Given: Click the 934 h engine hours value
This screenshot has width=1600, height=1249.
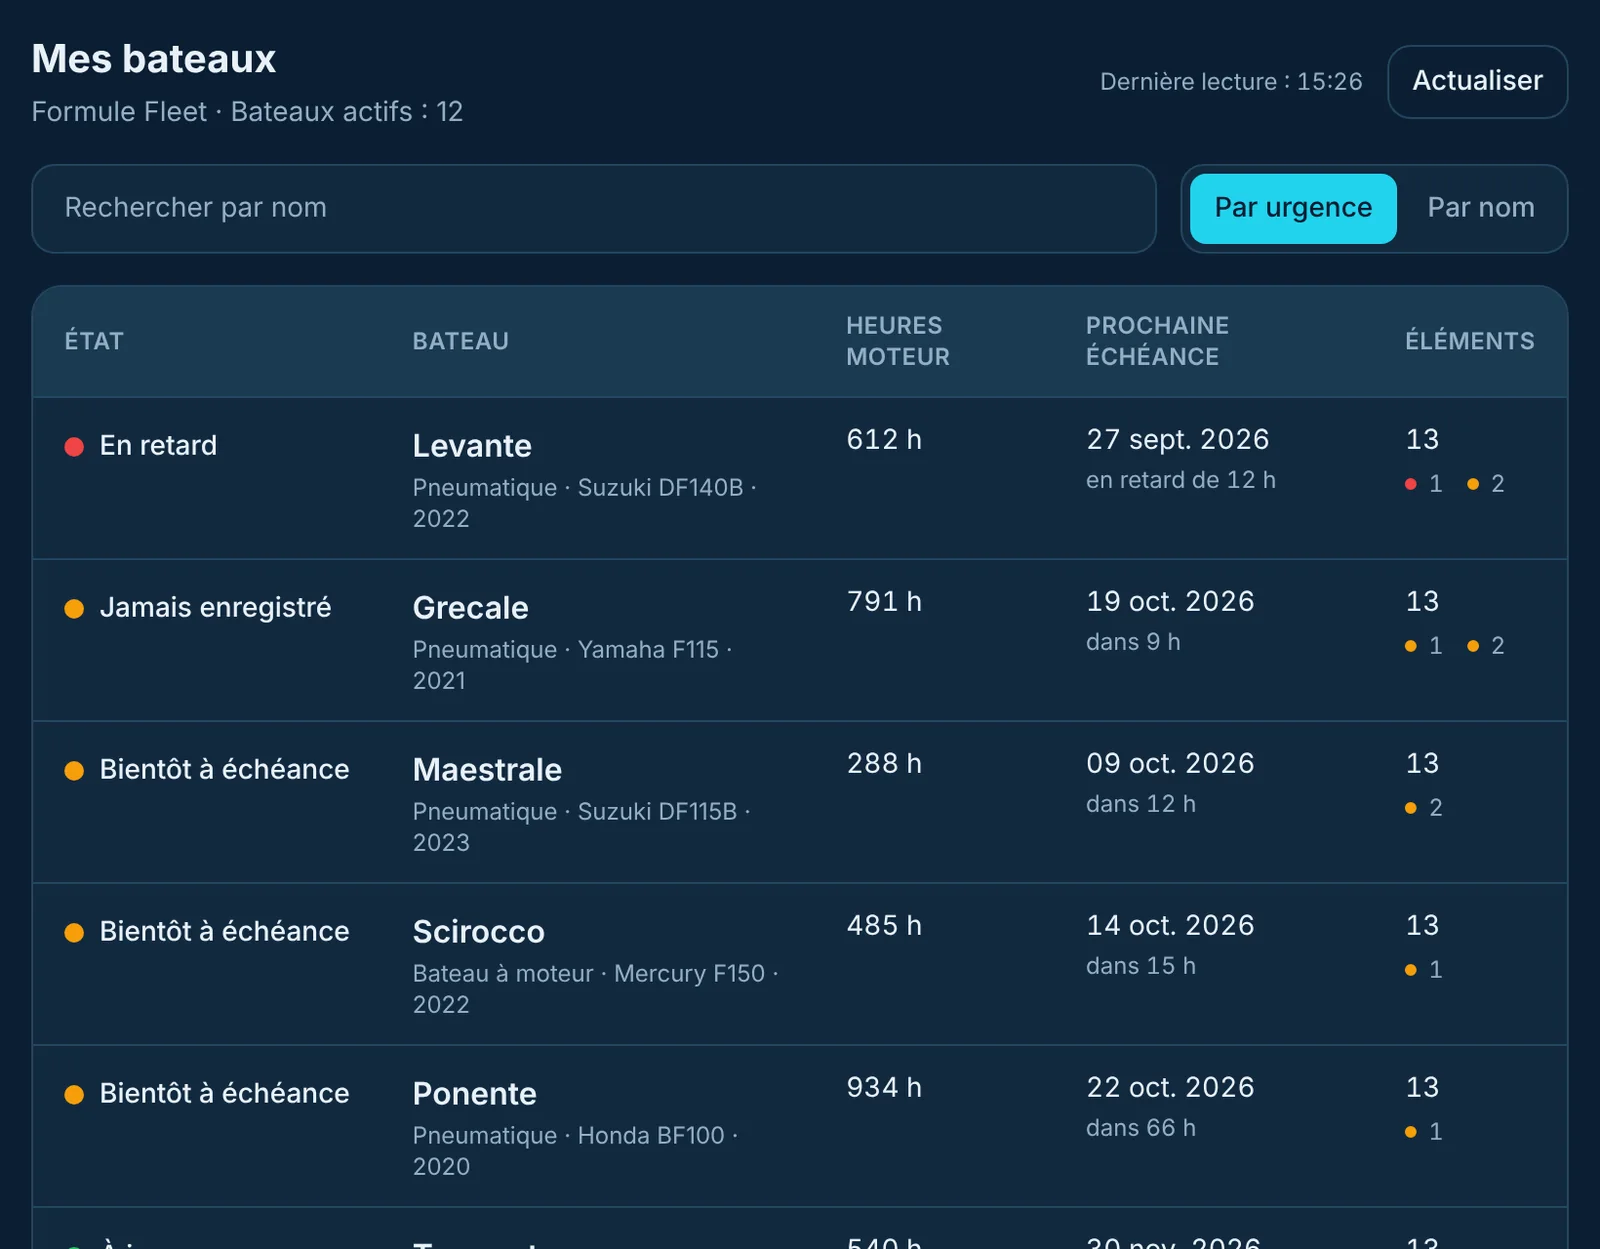Looking at the screenshot, I should 884,1088.
